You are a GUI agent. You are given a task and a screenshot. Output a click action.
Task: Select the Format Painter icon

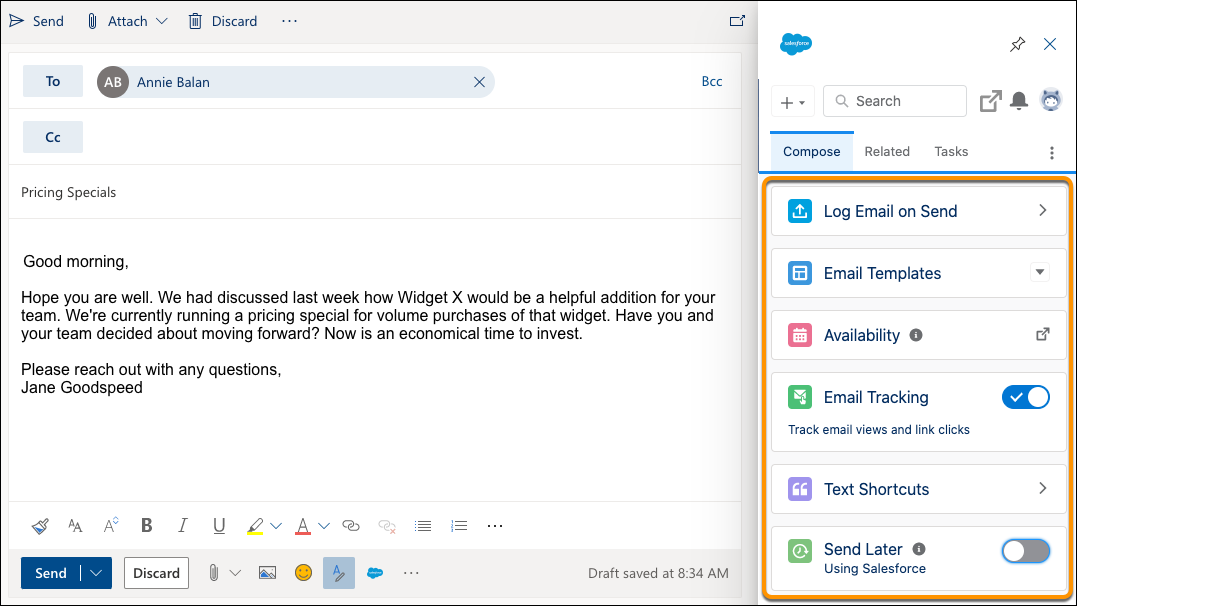tap(40, 525)
